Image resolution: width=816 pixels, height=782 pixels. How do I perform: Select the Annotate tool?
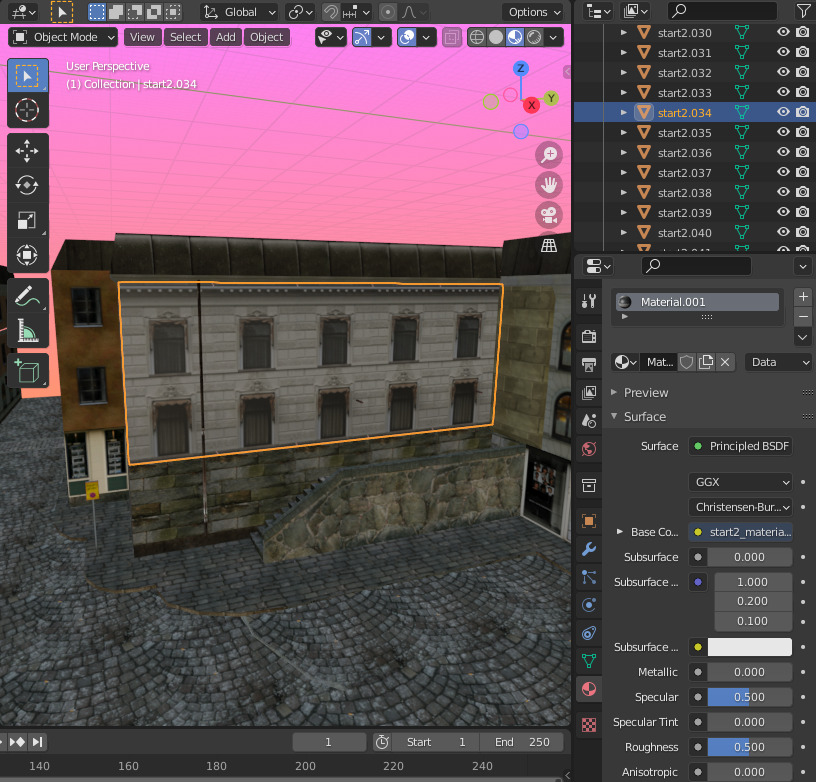point(28,294)
